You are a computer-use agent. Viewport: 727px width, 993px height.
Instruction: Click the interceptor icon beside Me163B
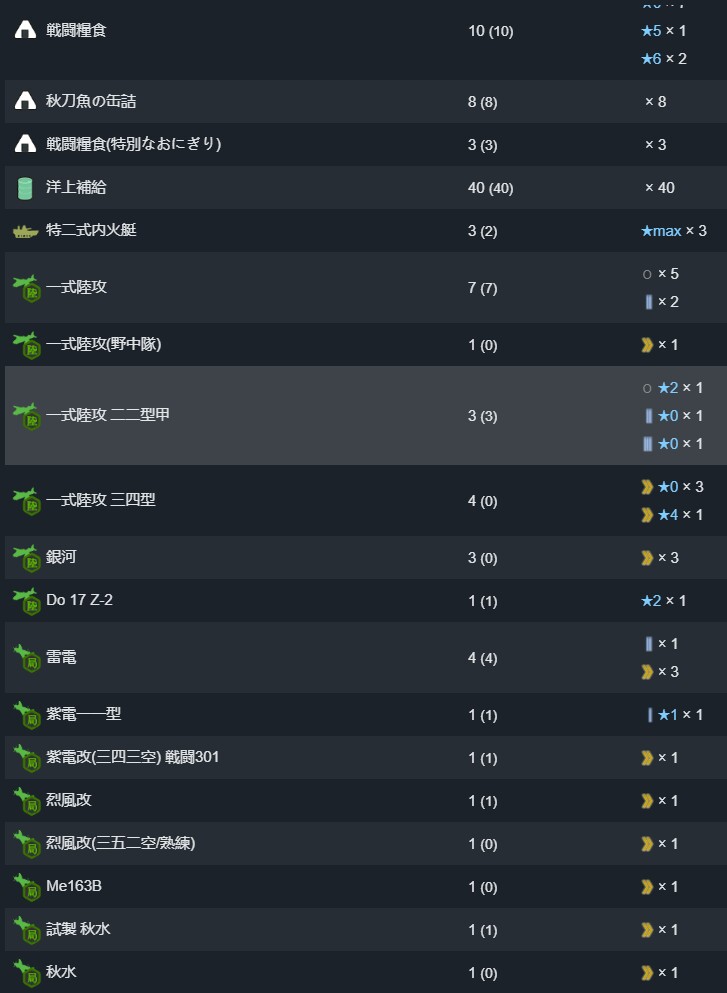coord(27,887)
